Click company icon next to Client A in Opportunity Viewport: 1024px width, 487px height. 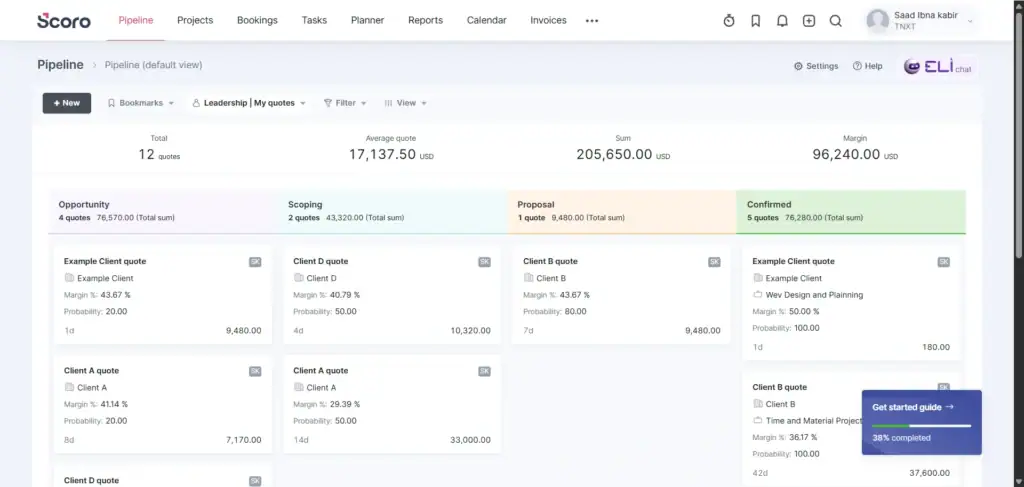69,387
